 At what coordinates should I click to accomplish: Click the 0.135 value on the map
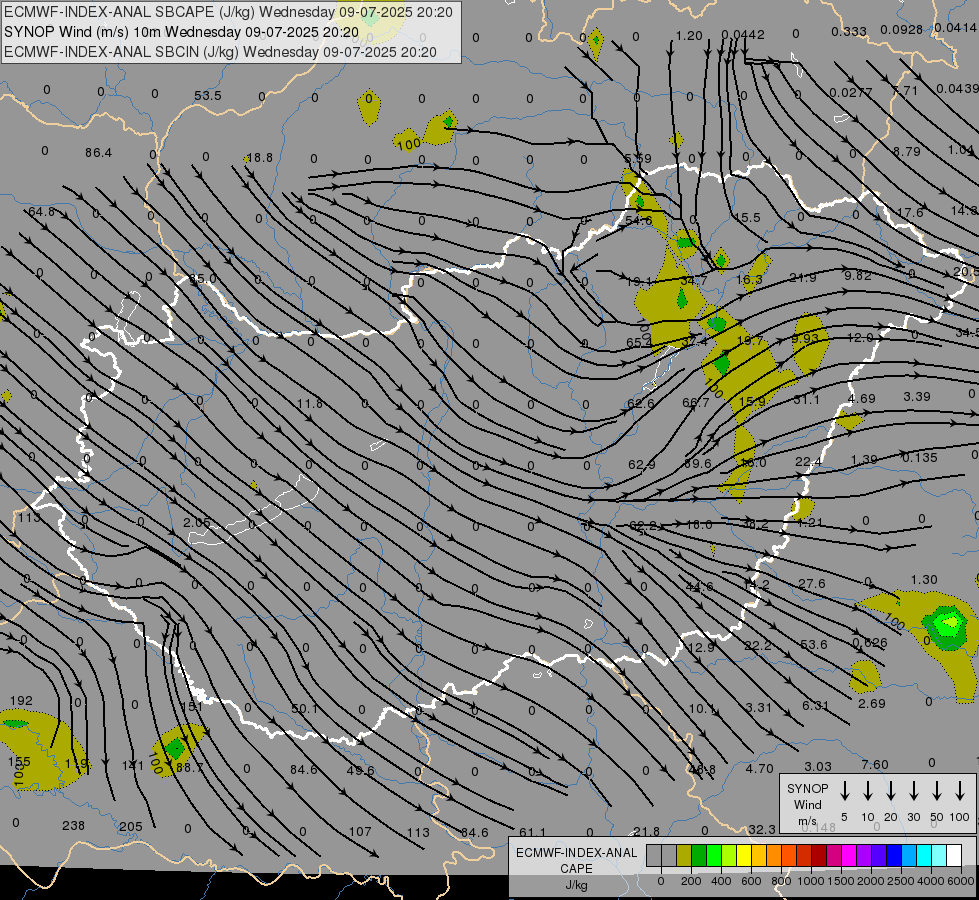[x=920, y=458]
